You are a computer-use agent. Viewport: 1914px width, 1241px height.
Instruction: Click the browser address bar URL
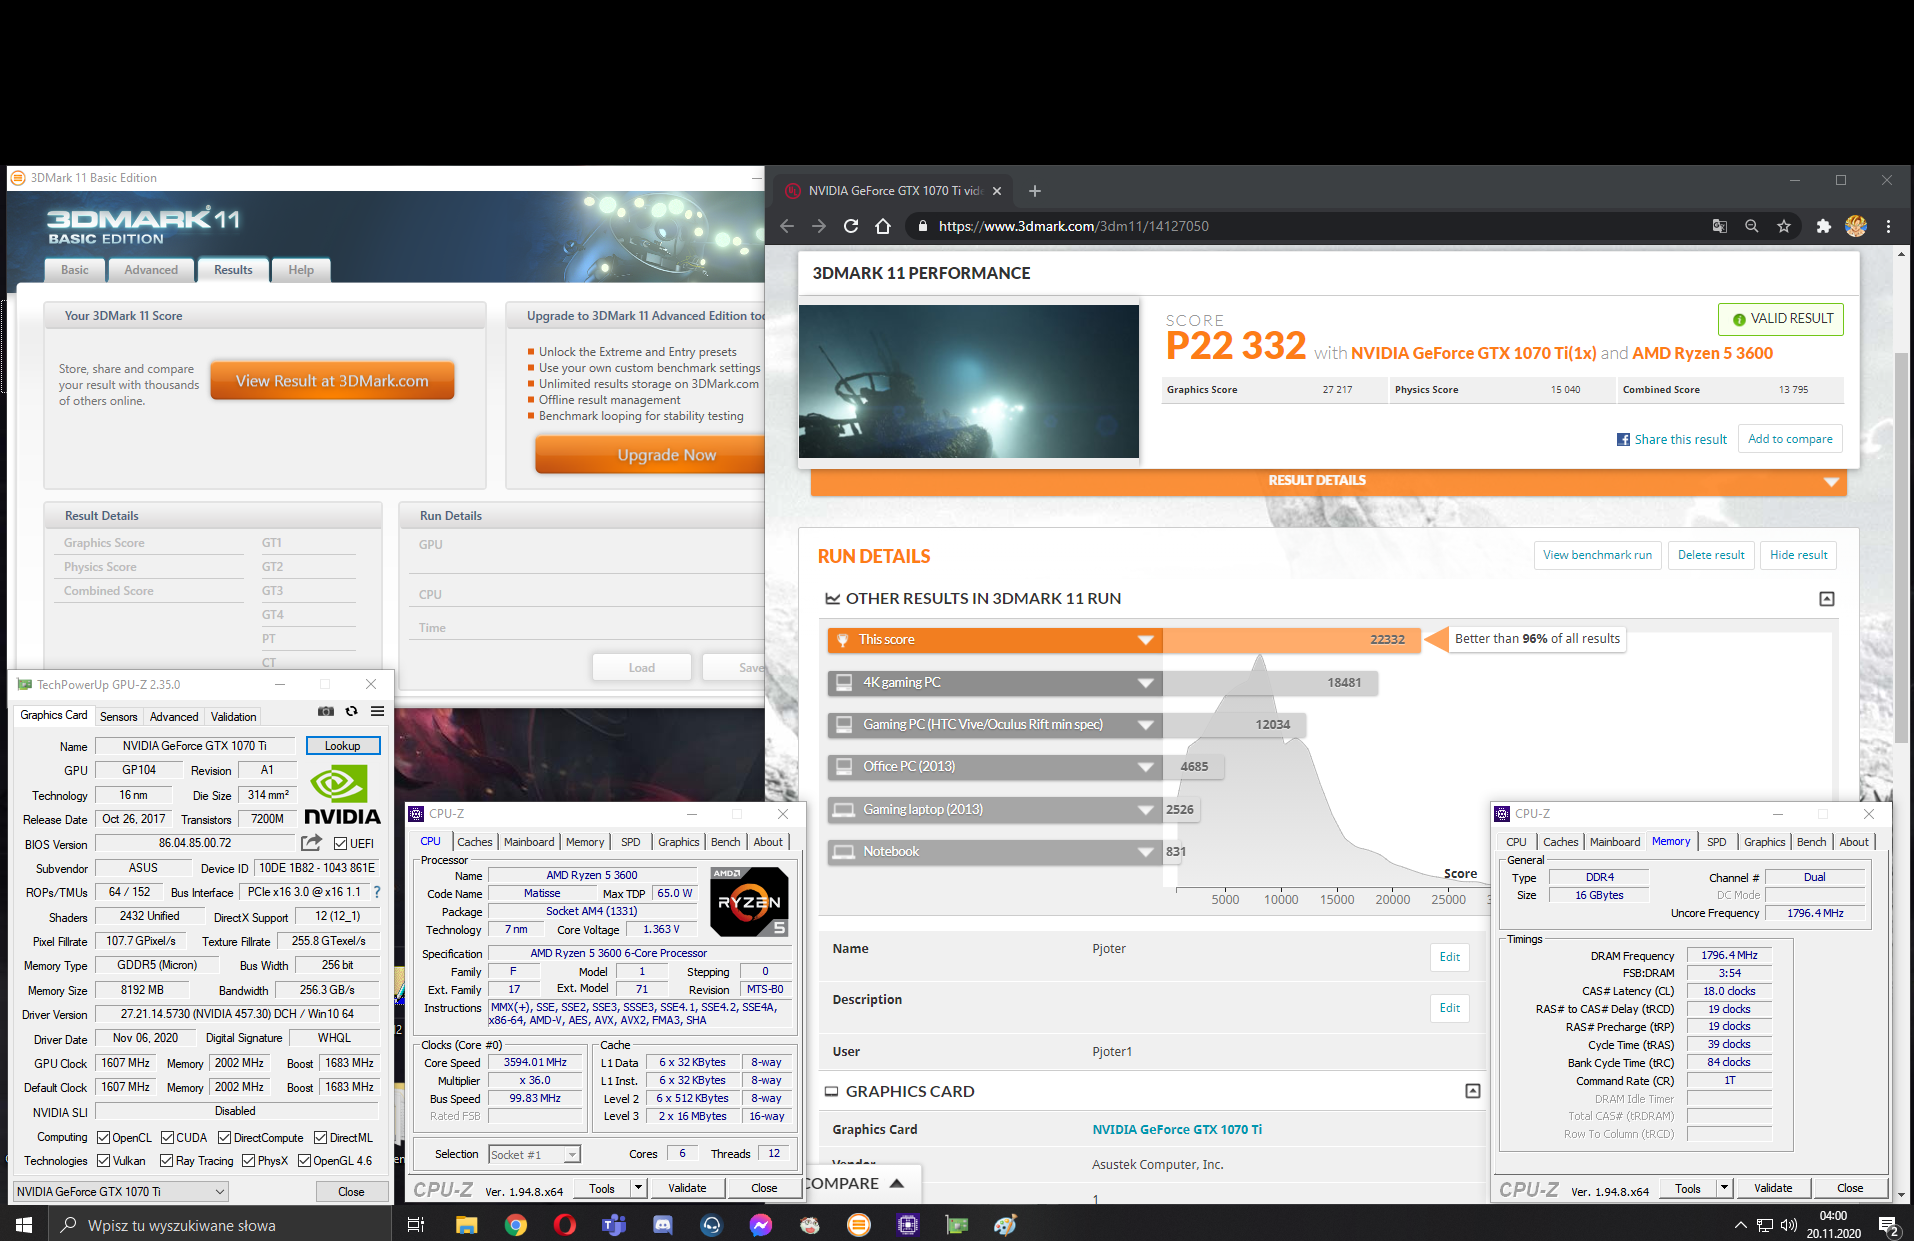(x=1074, y=226)
